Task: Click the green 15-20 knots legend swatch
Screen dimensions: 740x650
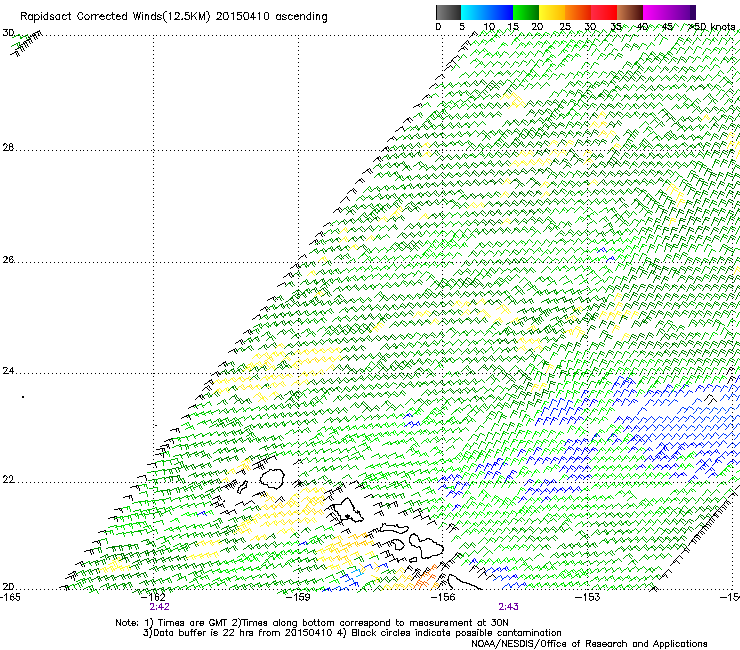Action: point(526,12)
